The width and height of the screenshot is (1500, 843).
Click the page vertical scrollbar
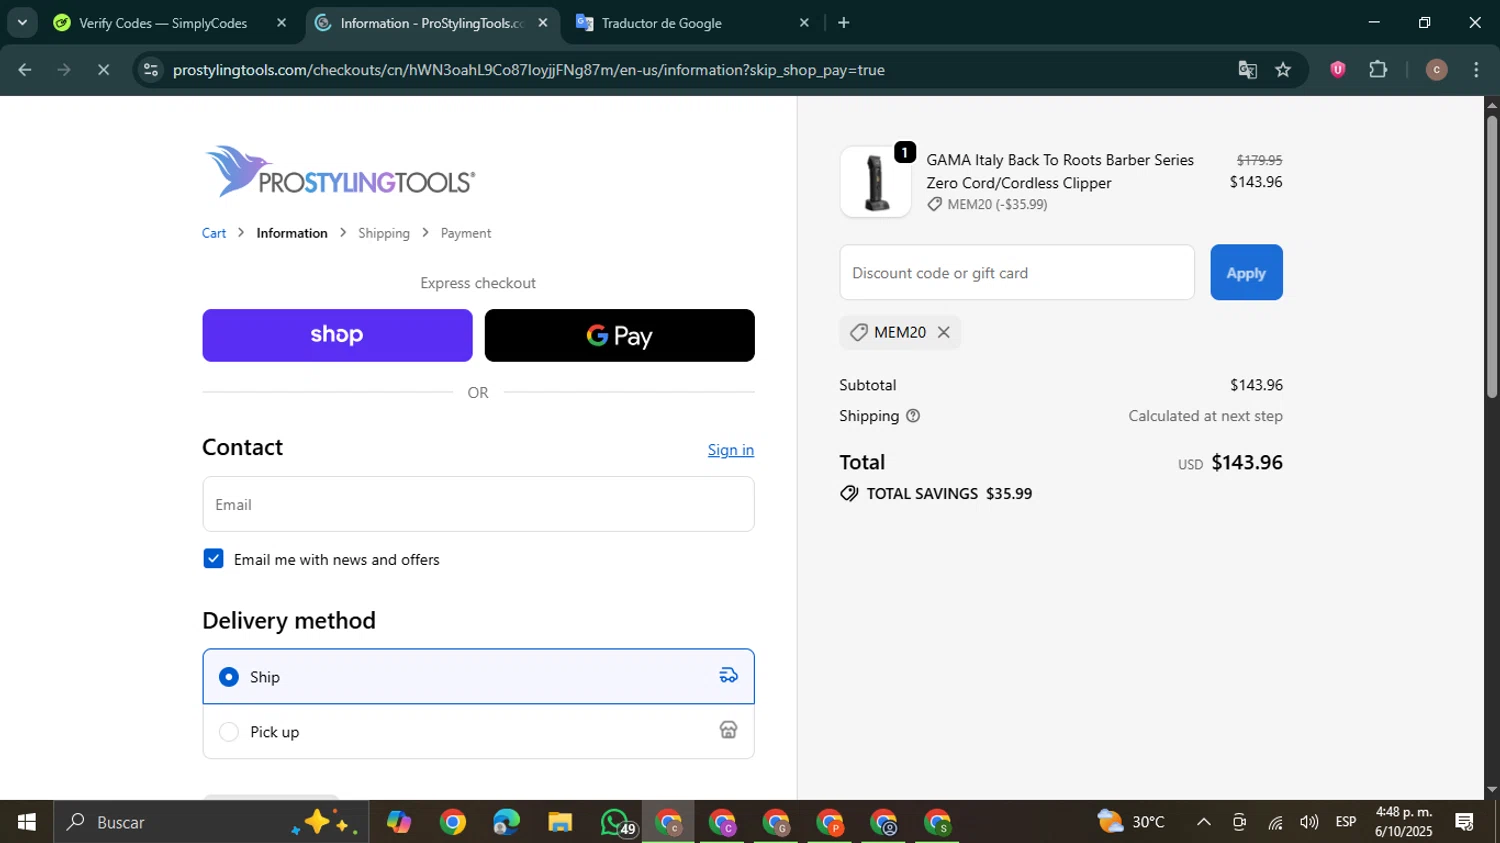(x=1492, y=258)
